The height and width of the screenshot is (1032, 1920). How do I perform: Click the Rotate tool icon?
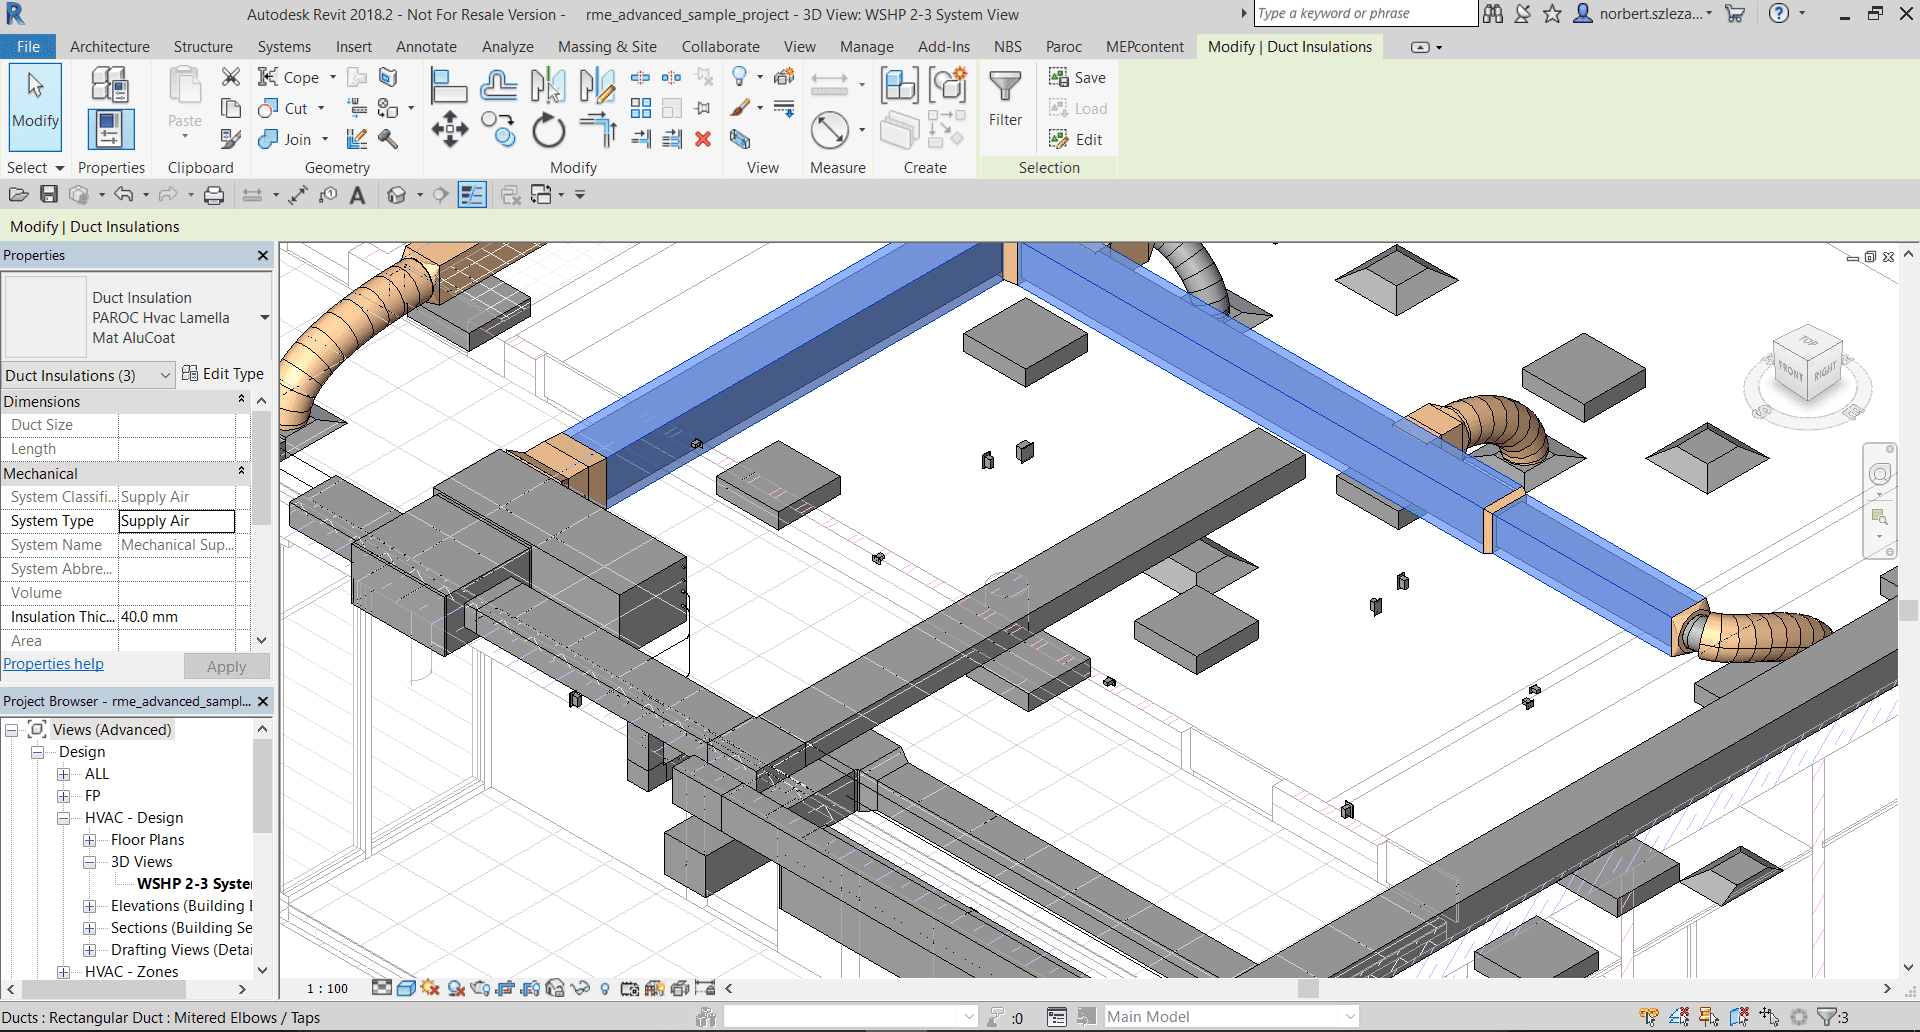click(x=548, y=130)
